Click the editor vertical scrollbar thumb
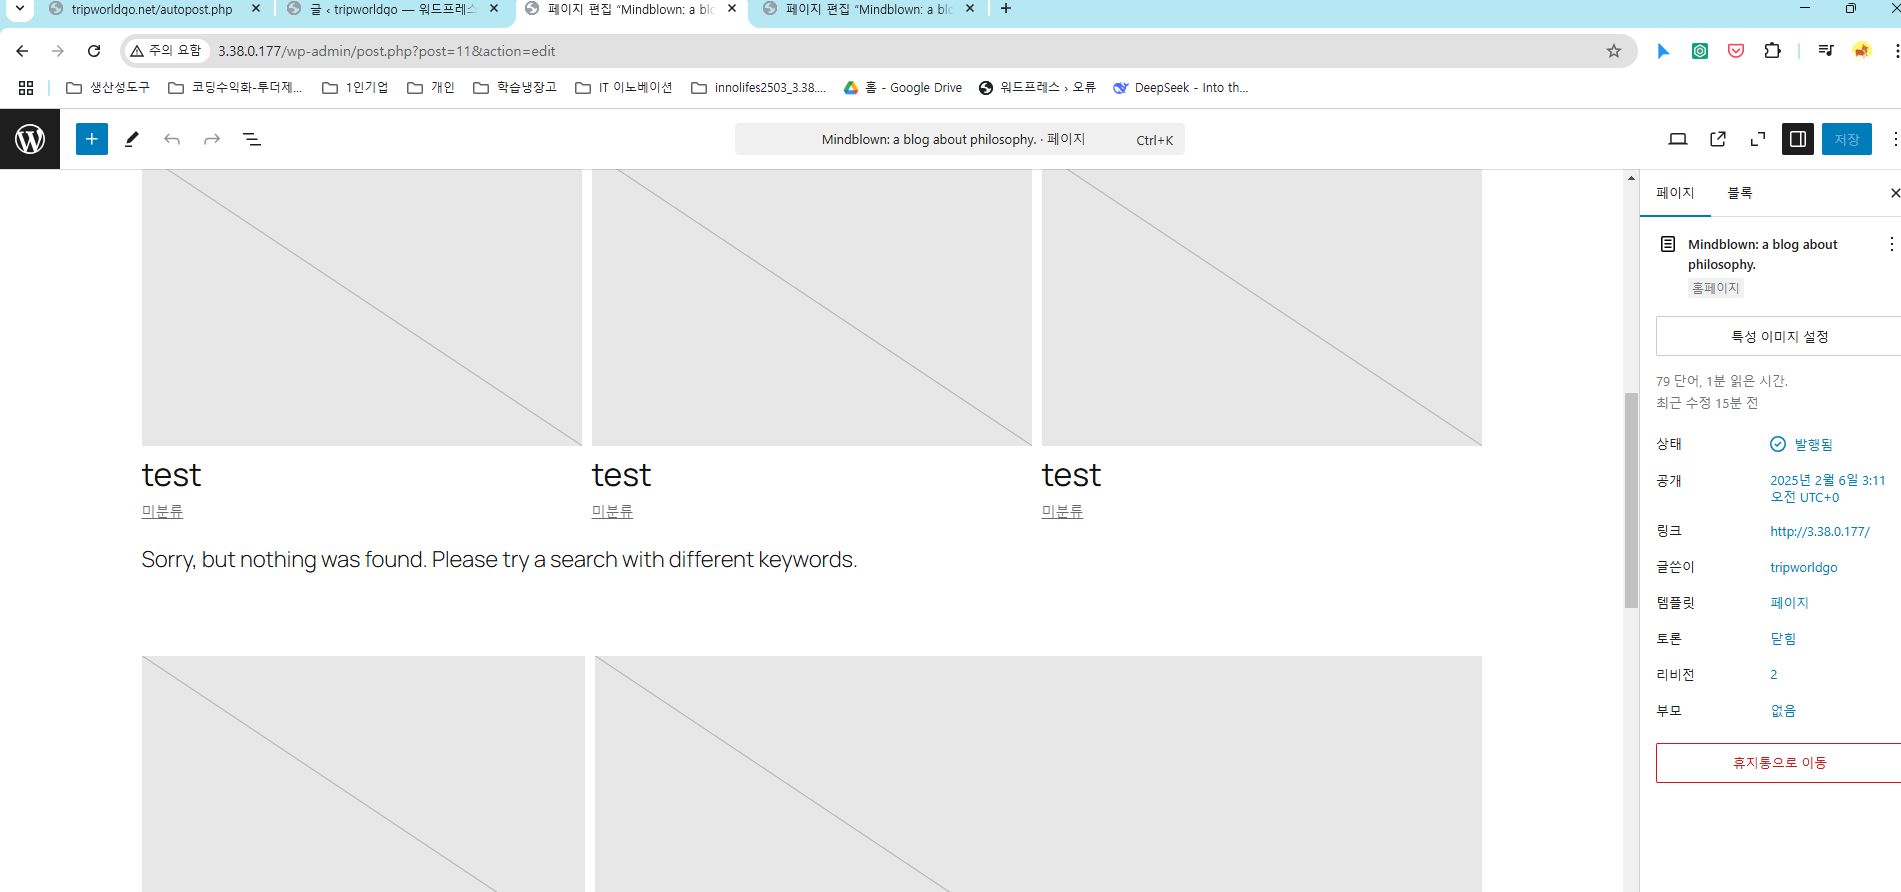 tap(1631, 500)
